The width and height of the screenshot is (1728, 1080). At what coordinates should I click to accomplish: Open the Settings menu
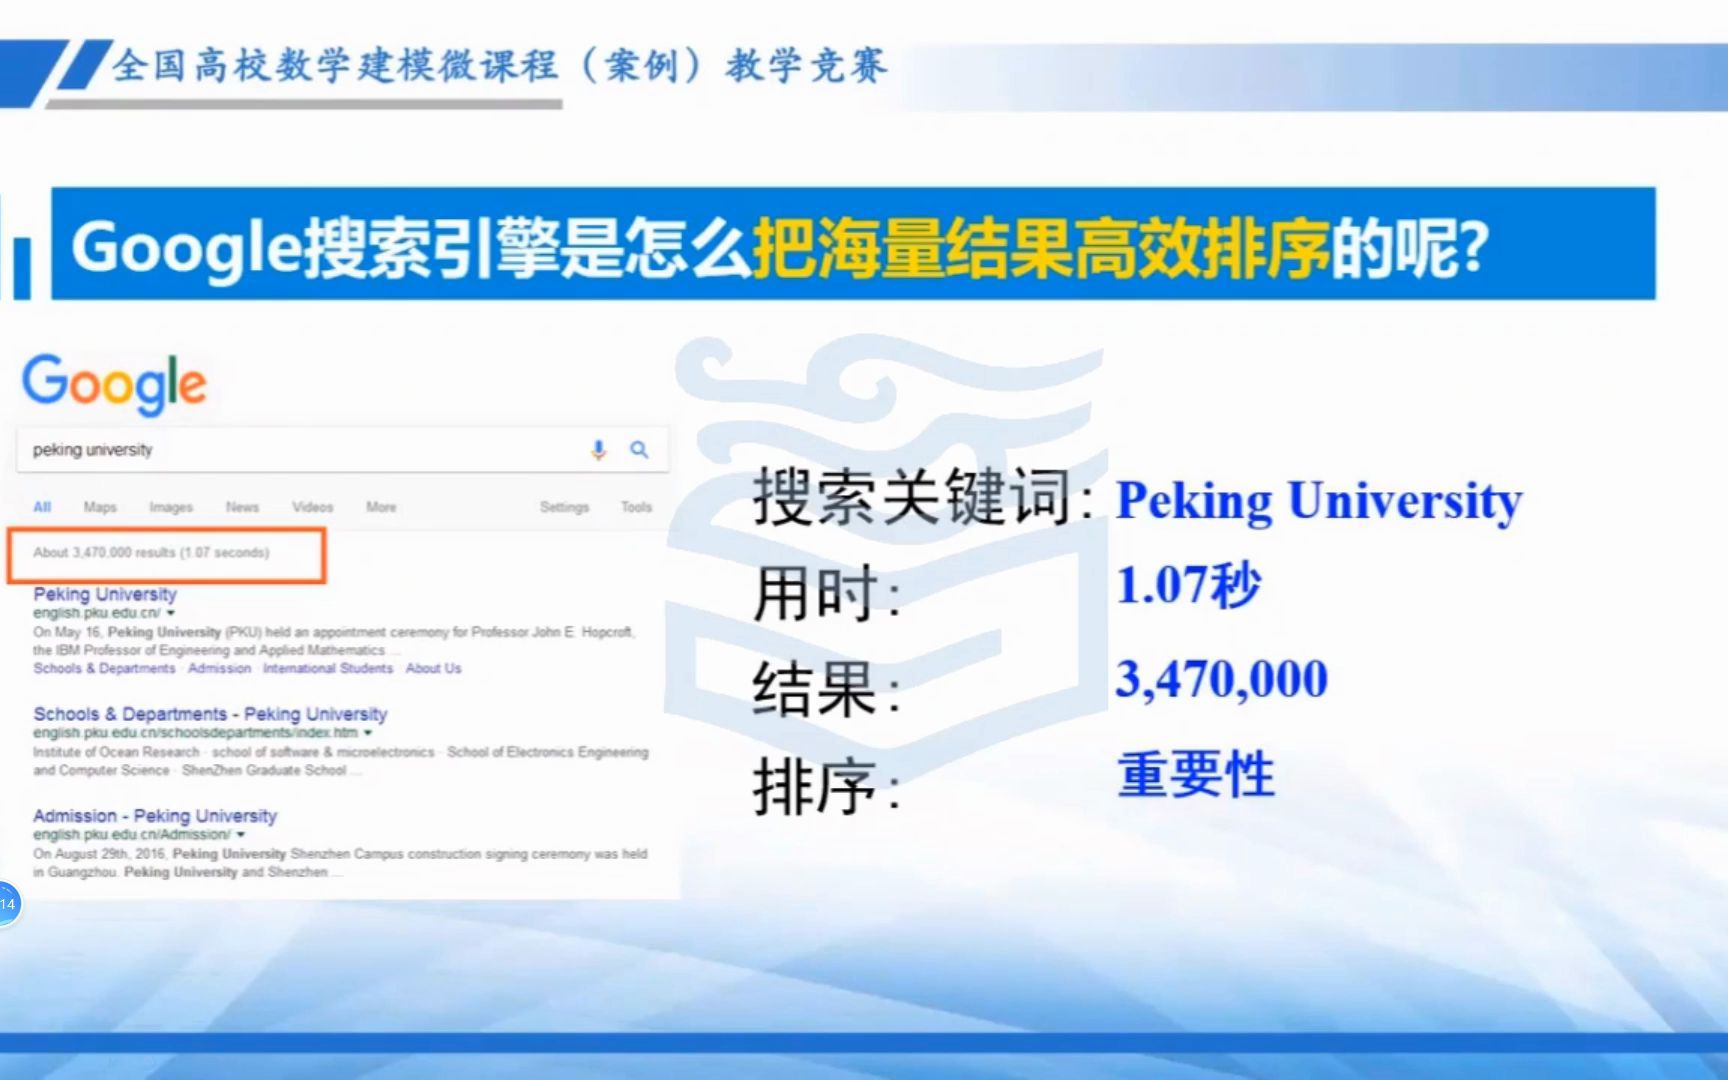pos(564,507)
